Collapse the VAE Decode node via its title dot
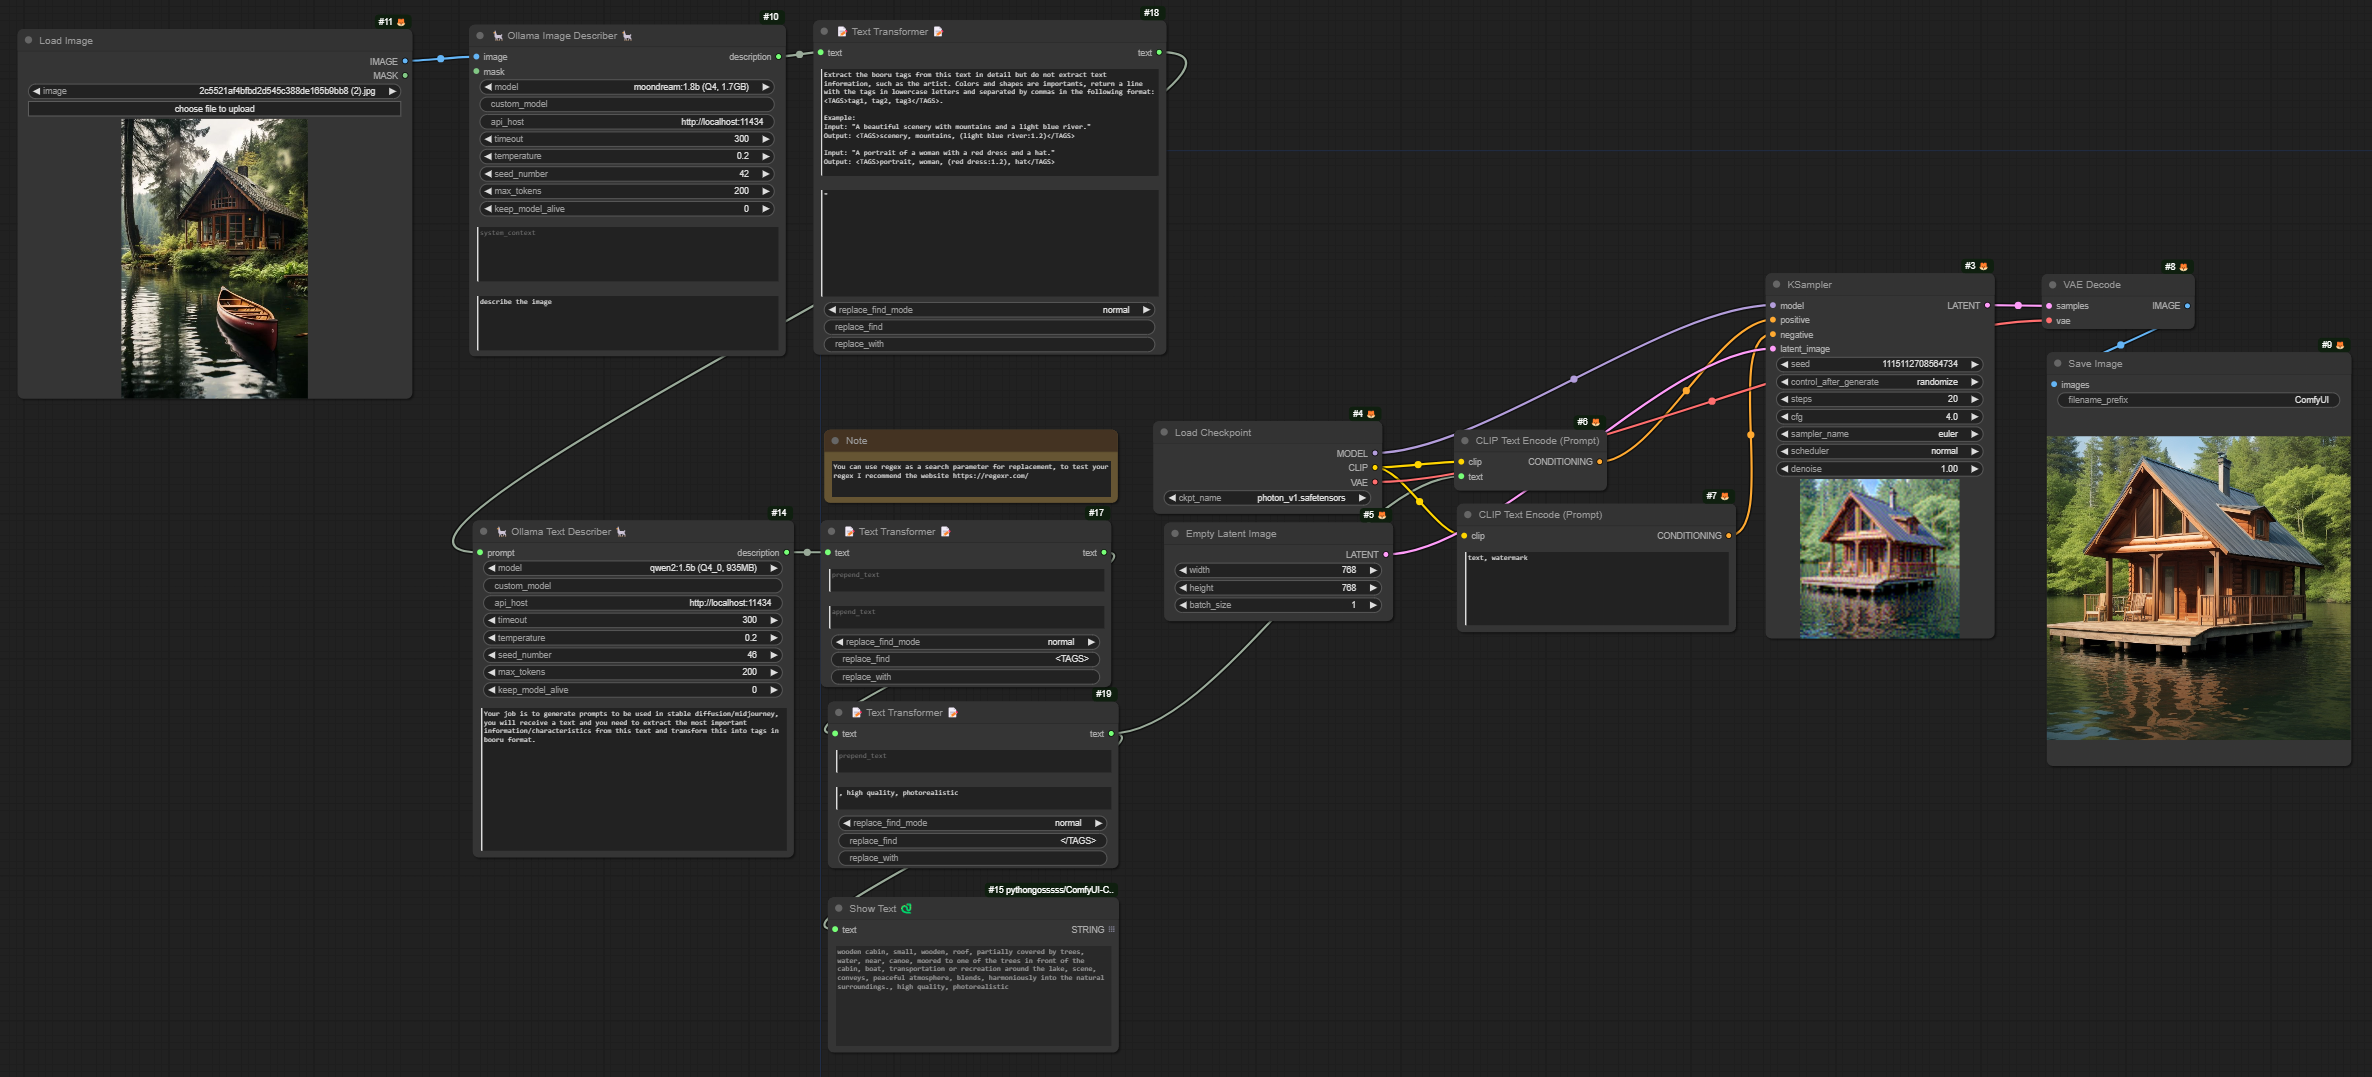The width and height of the screenshot is (2372, 1077). pos(2053,285)
